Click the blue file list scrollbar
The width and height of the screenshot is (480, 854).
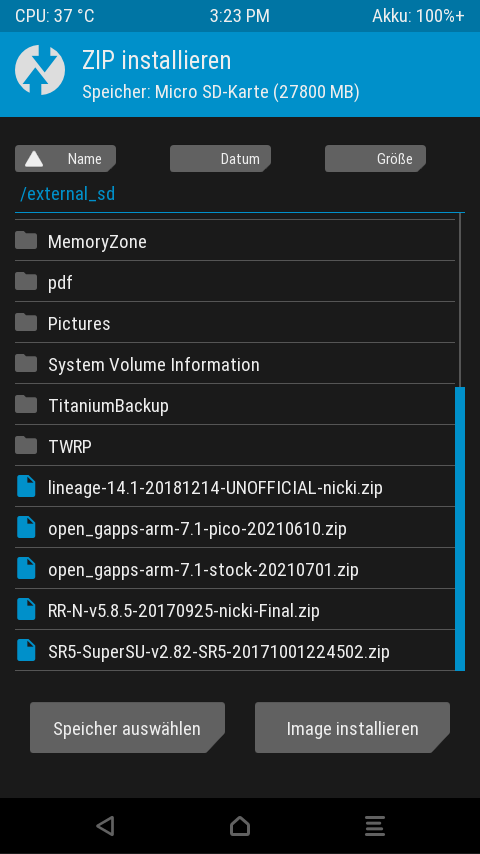[460, 528]
